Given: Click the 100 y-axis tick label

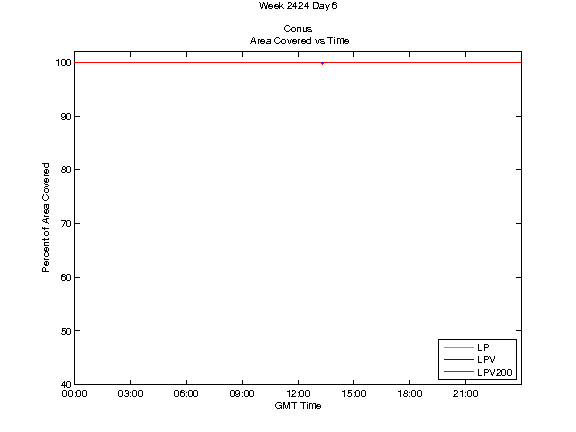Looking at the screenshot, I should coord(63,63).
